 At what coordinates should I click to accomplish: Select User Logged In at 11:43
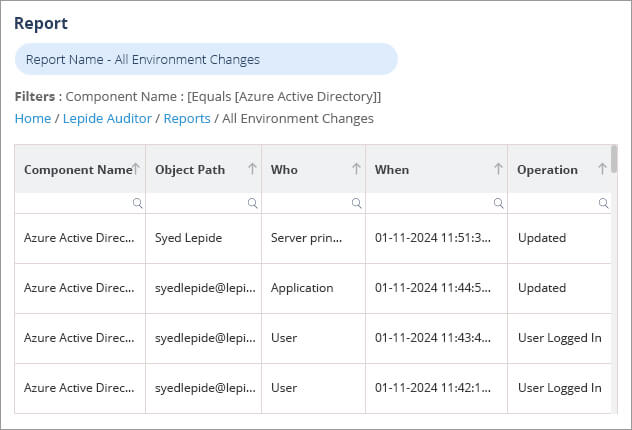pyautogui.click(x=560, y=338)
